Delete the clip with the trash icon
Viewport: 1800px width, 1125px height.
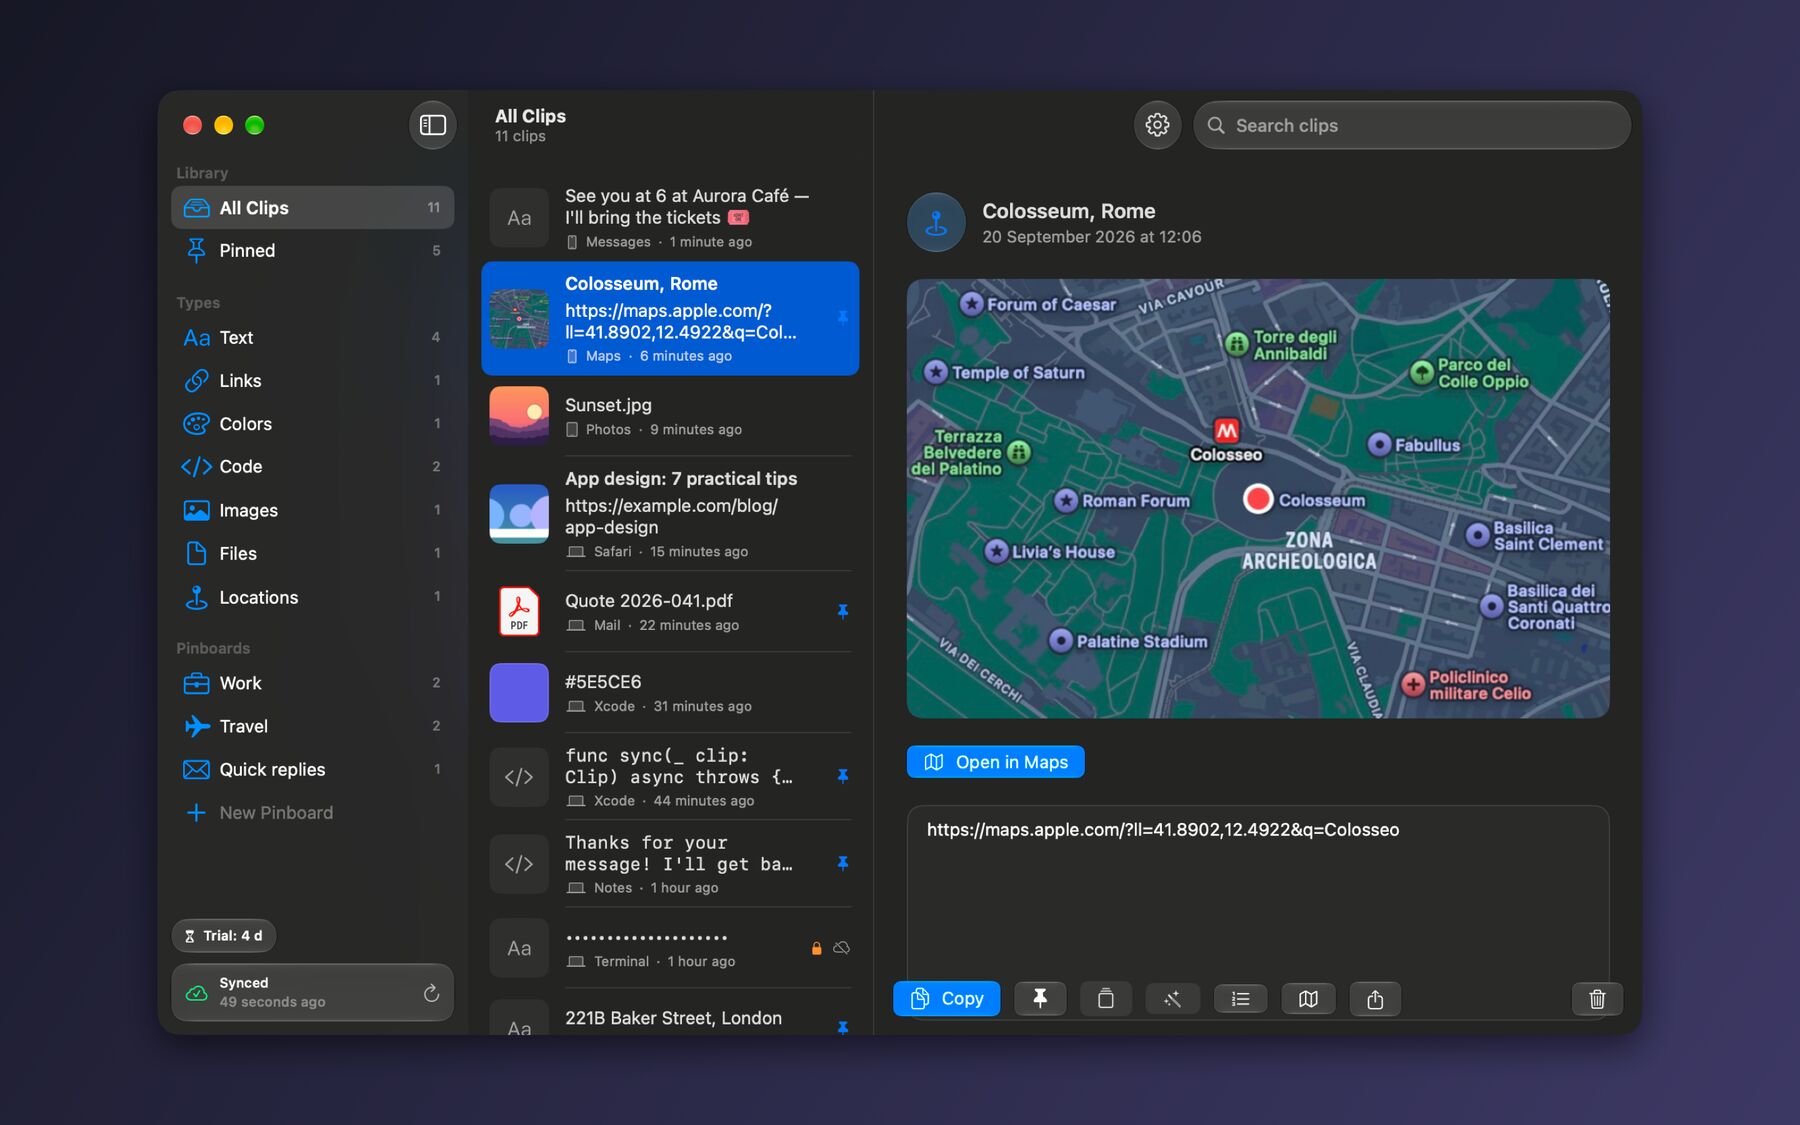coord(1597,999)
